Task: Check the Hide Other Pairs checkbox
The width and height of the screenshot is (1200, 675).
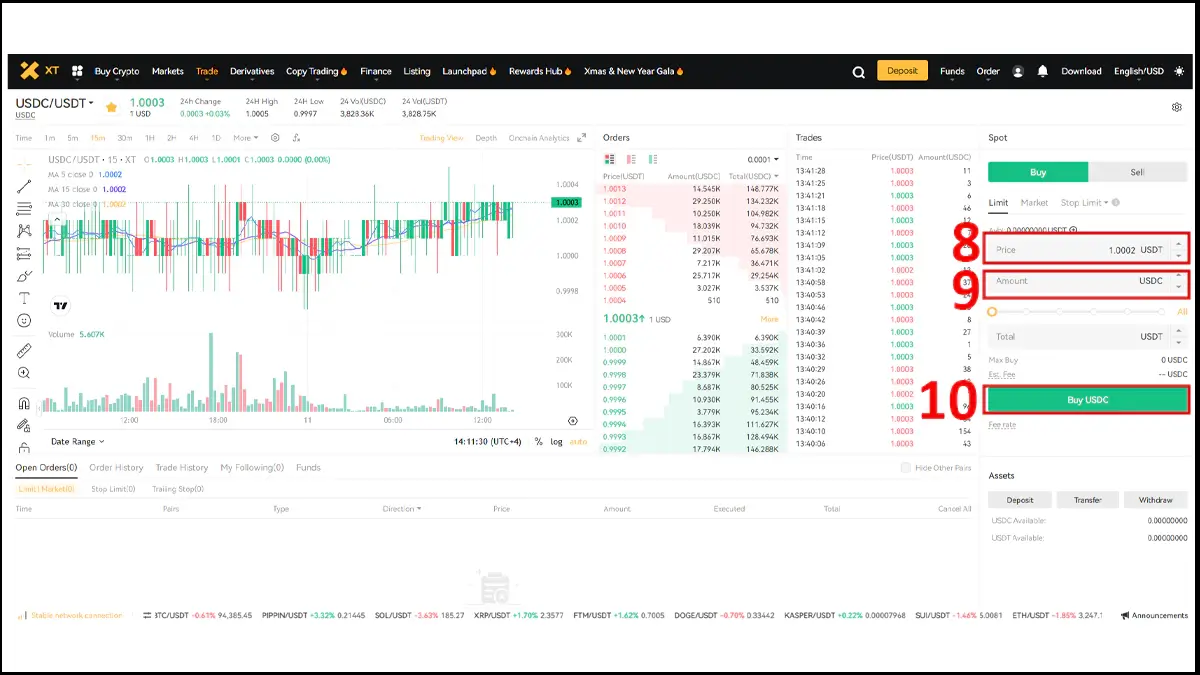Action: pos(906,468)
